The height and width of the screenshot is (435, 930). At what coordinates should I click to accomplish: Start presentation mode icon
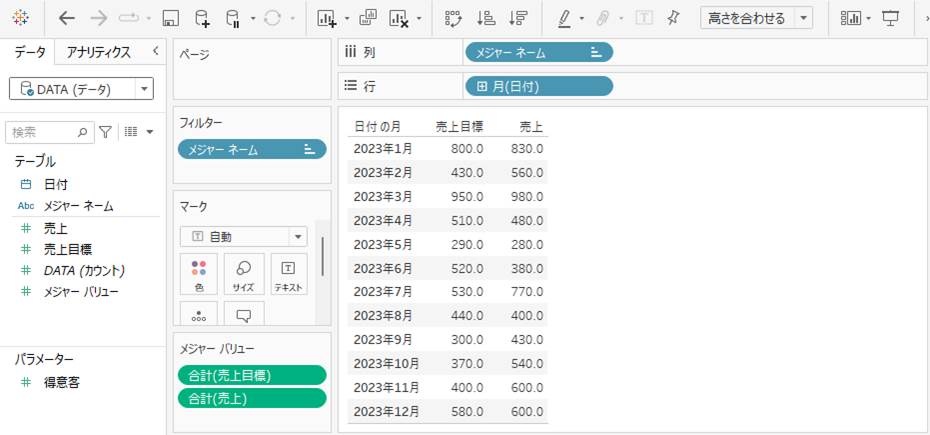890,18
